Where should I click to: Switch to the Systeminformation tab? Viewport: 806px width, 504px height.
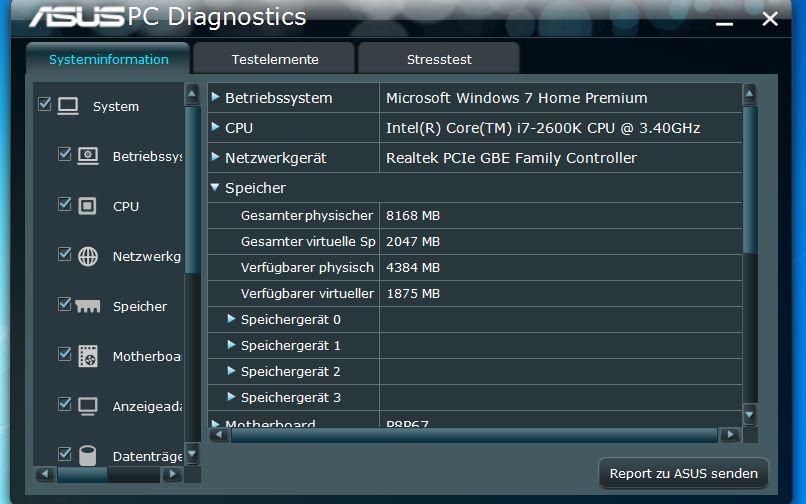click(x=108, y=59)
